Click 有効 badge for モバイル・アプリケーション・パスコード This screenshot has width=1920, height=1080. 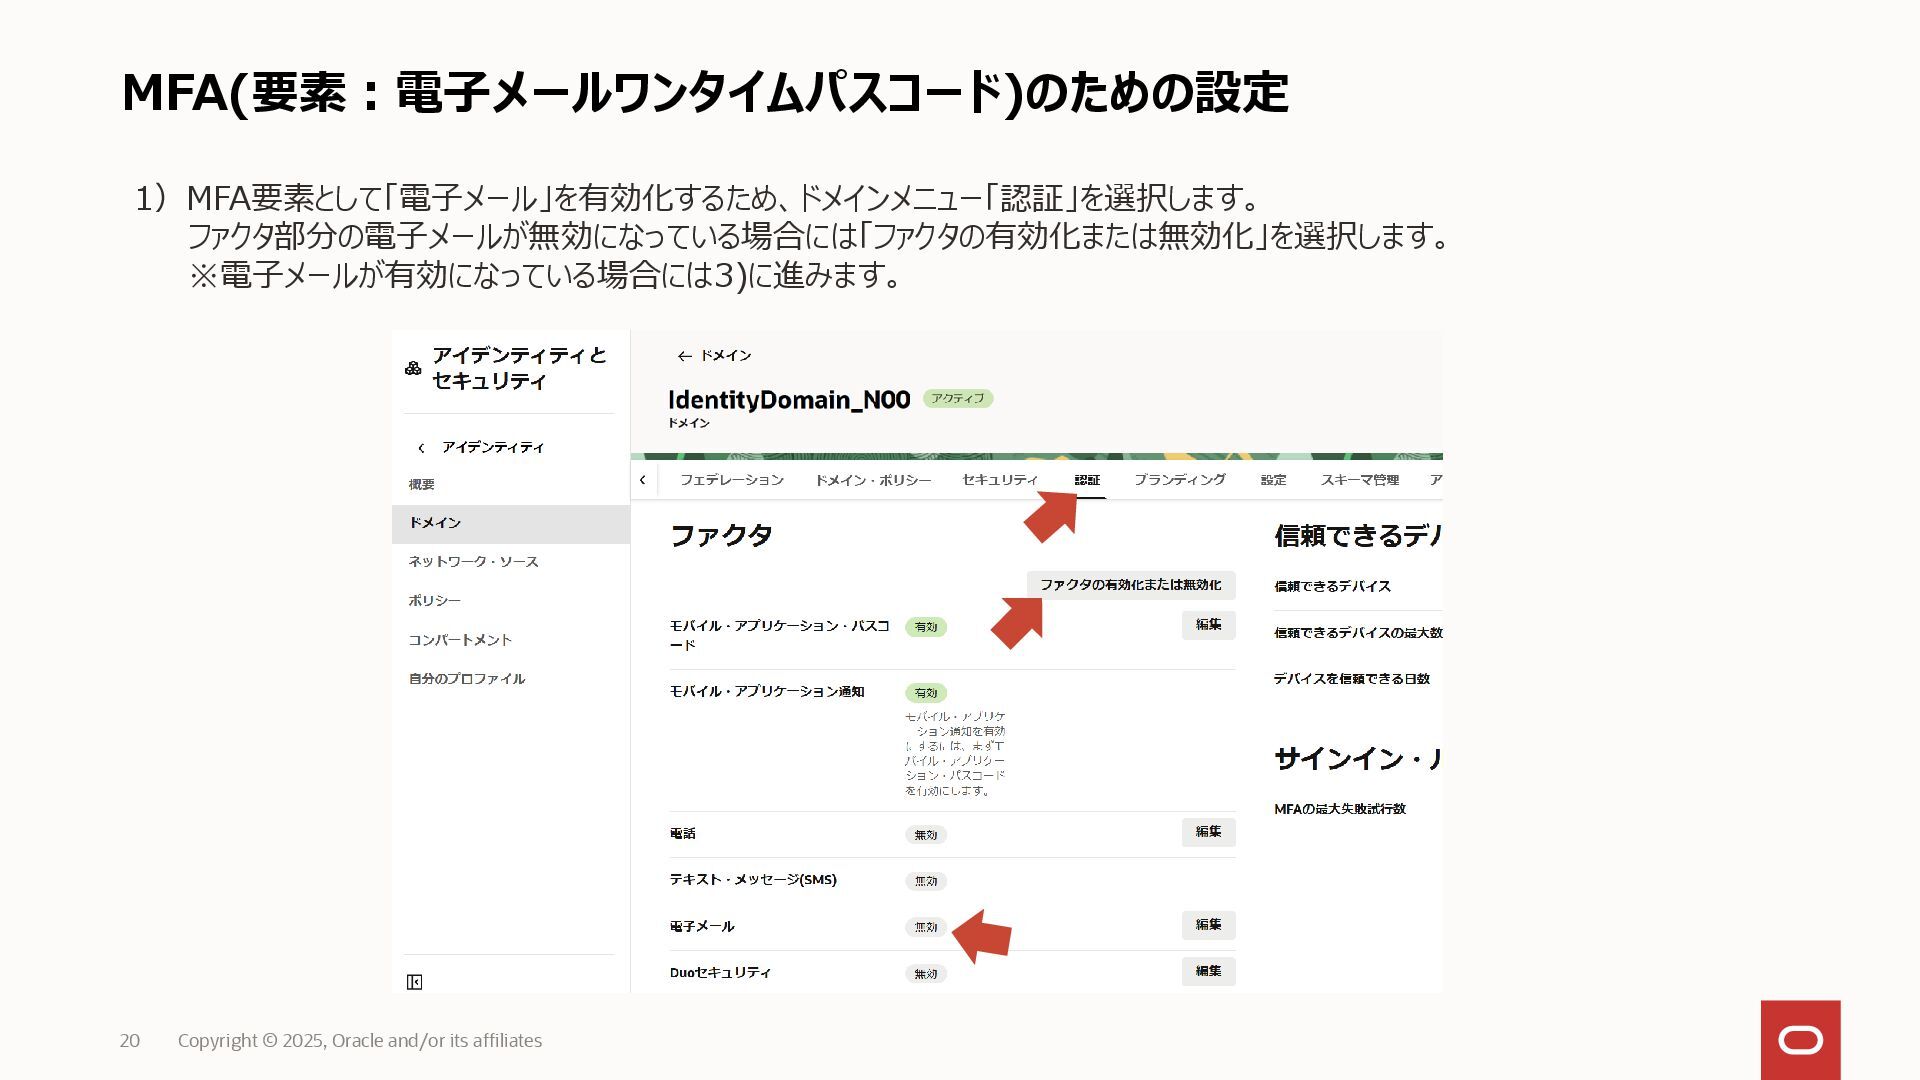926,627
